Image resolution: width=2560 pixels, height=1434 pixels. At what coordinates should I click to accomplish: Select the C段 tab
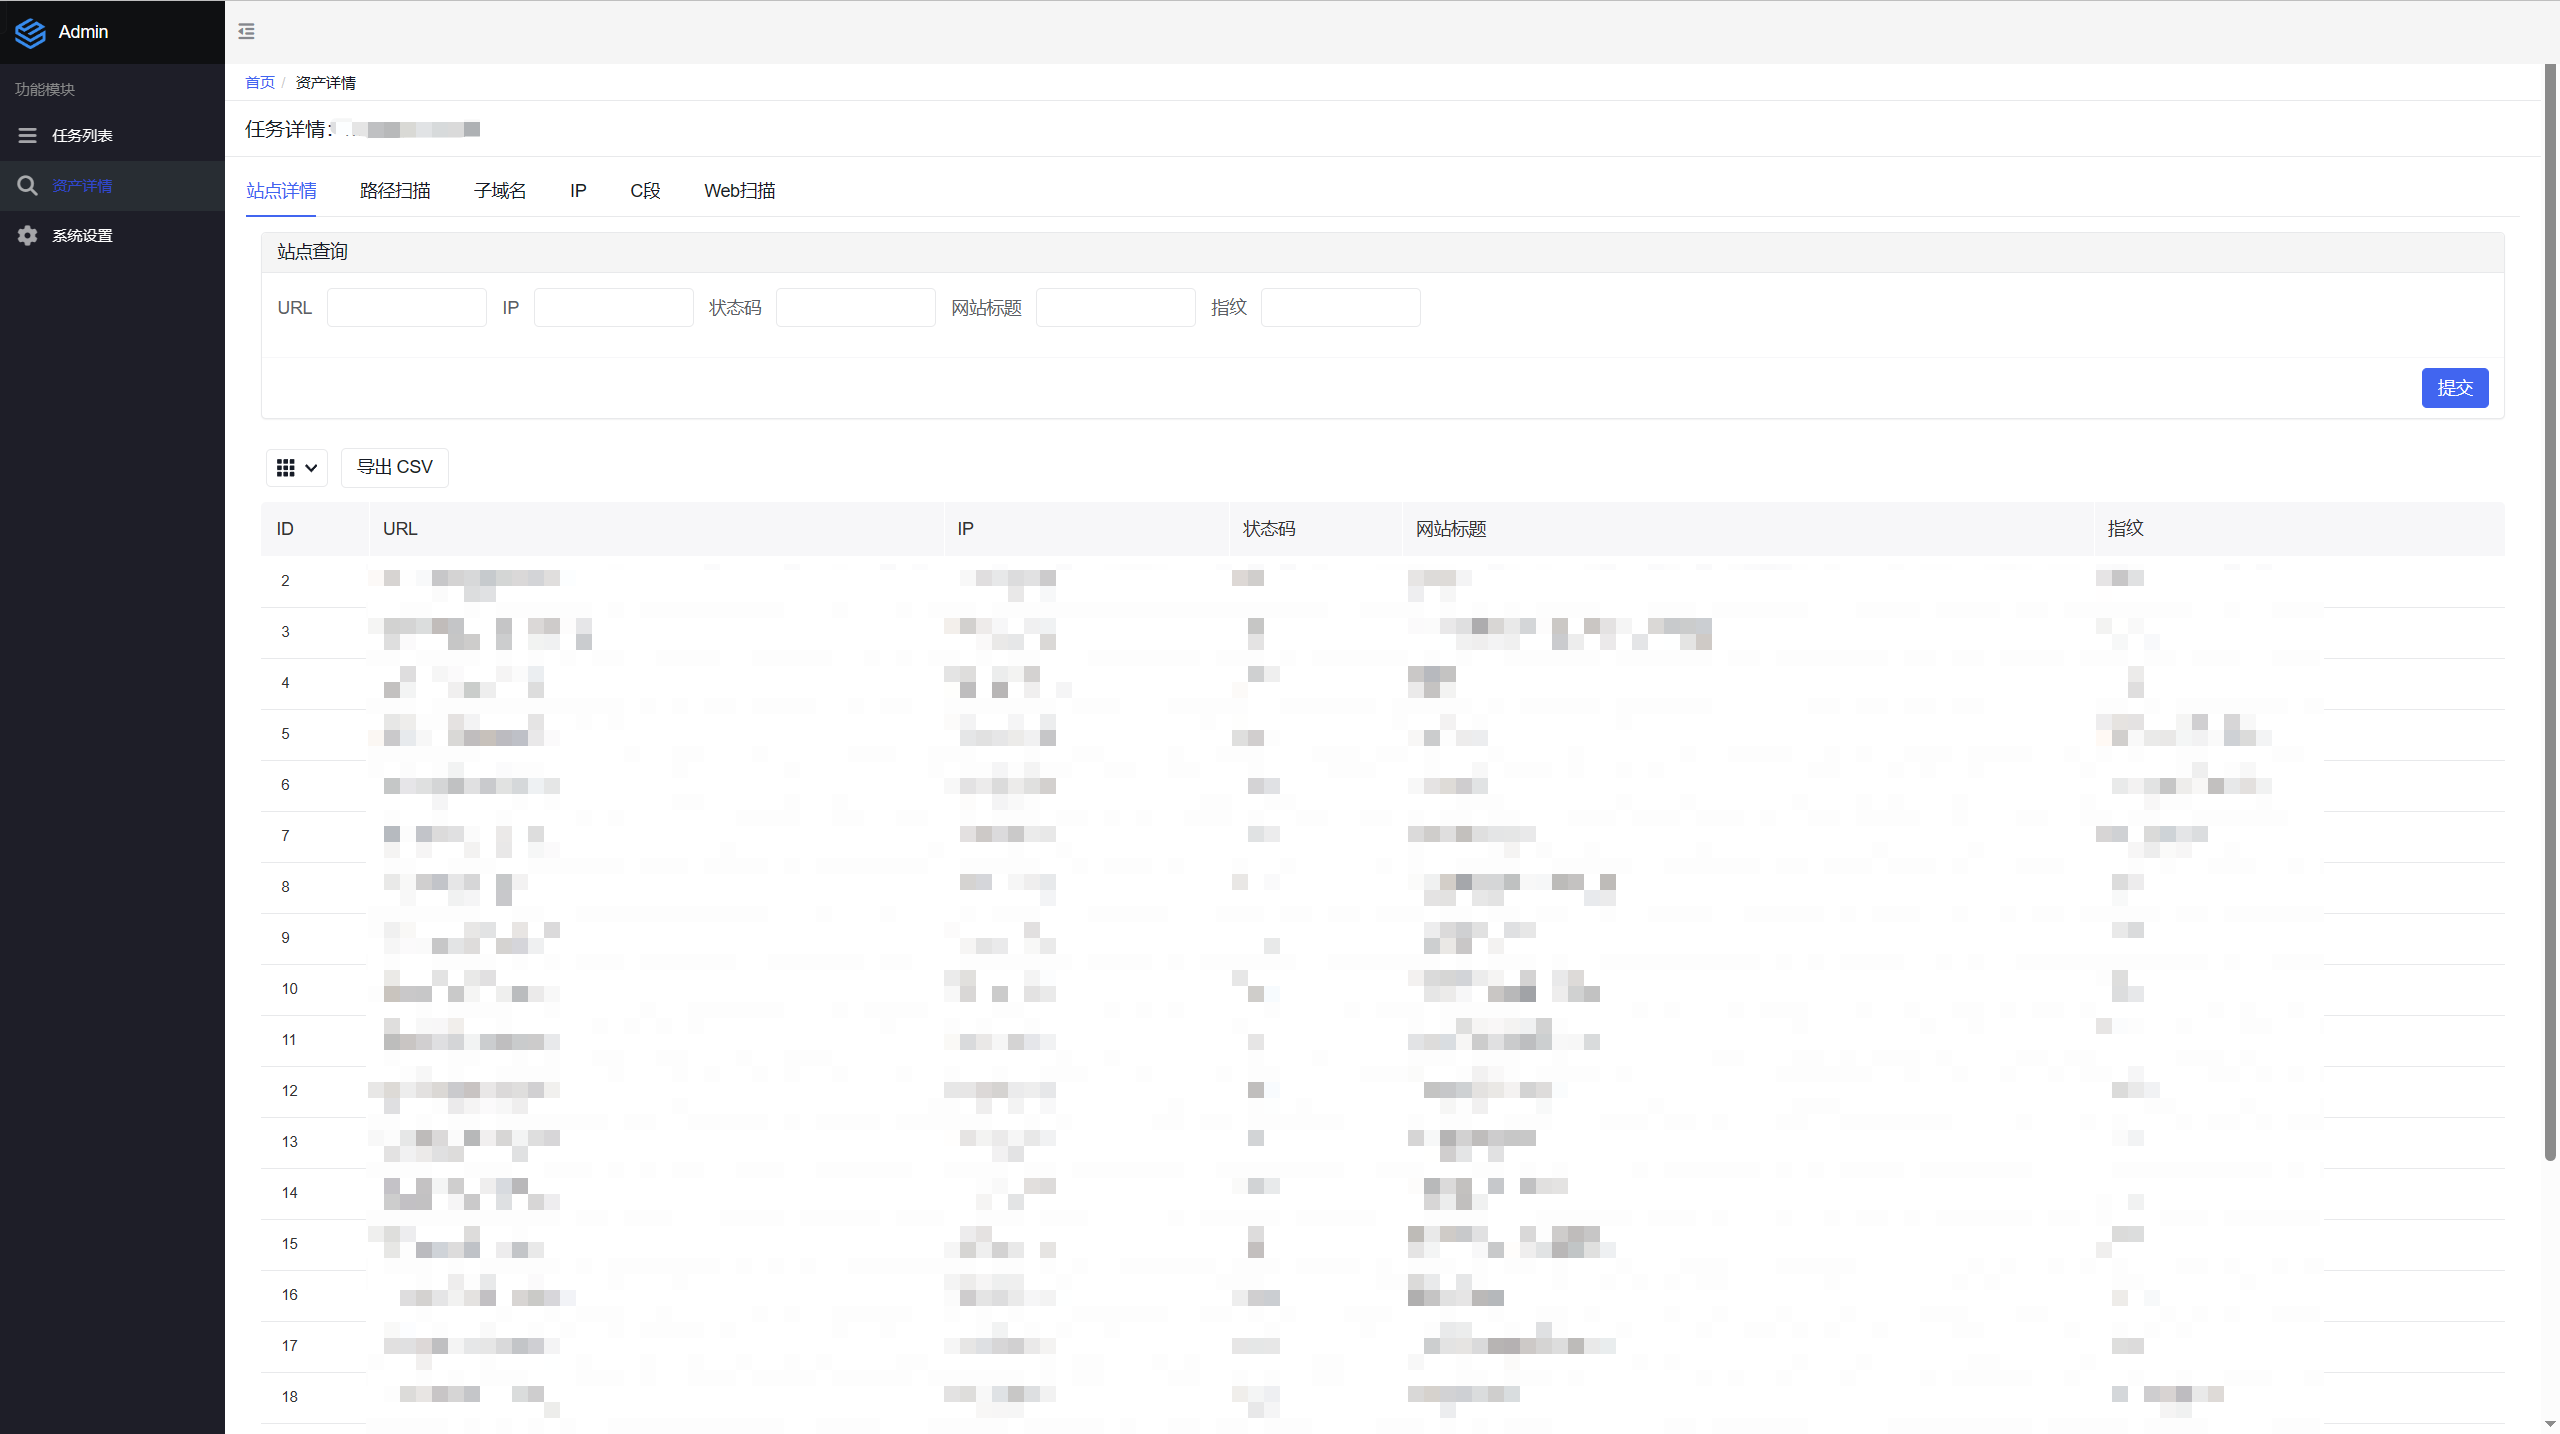[645, 191]
